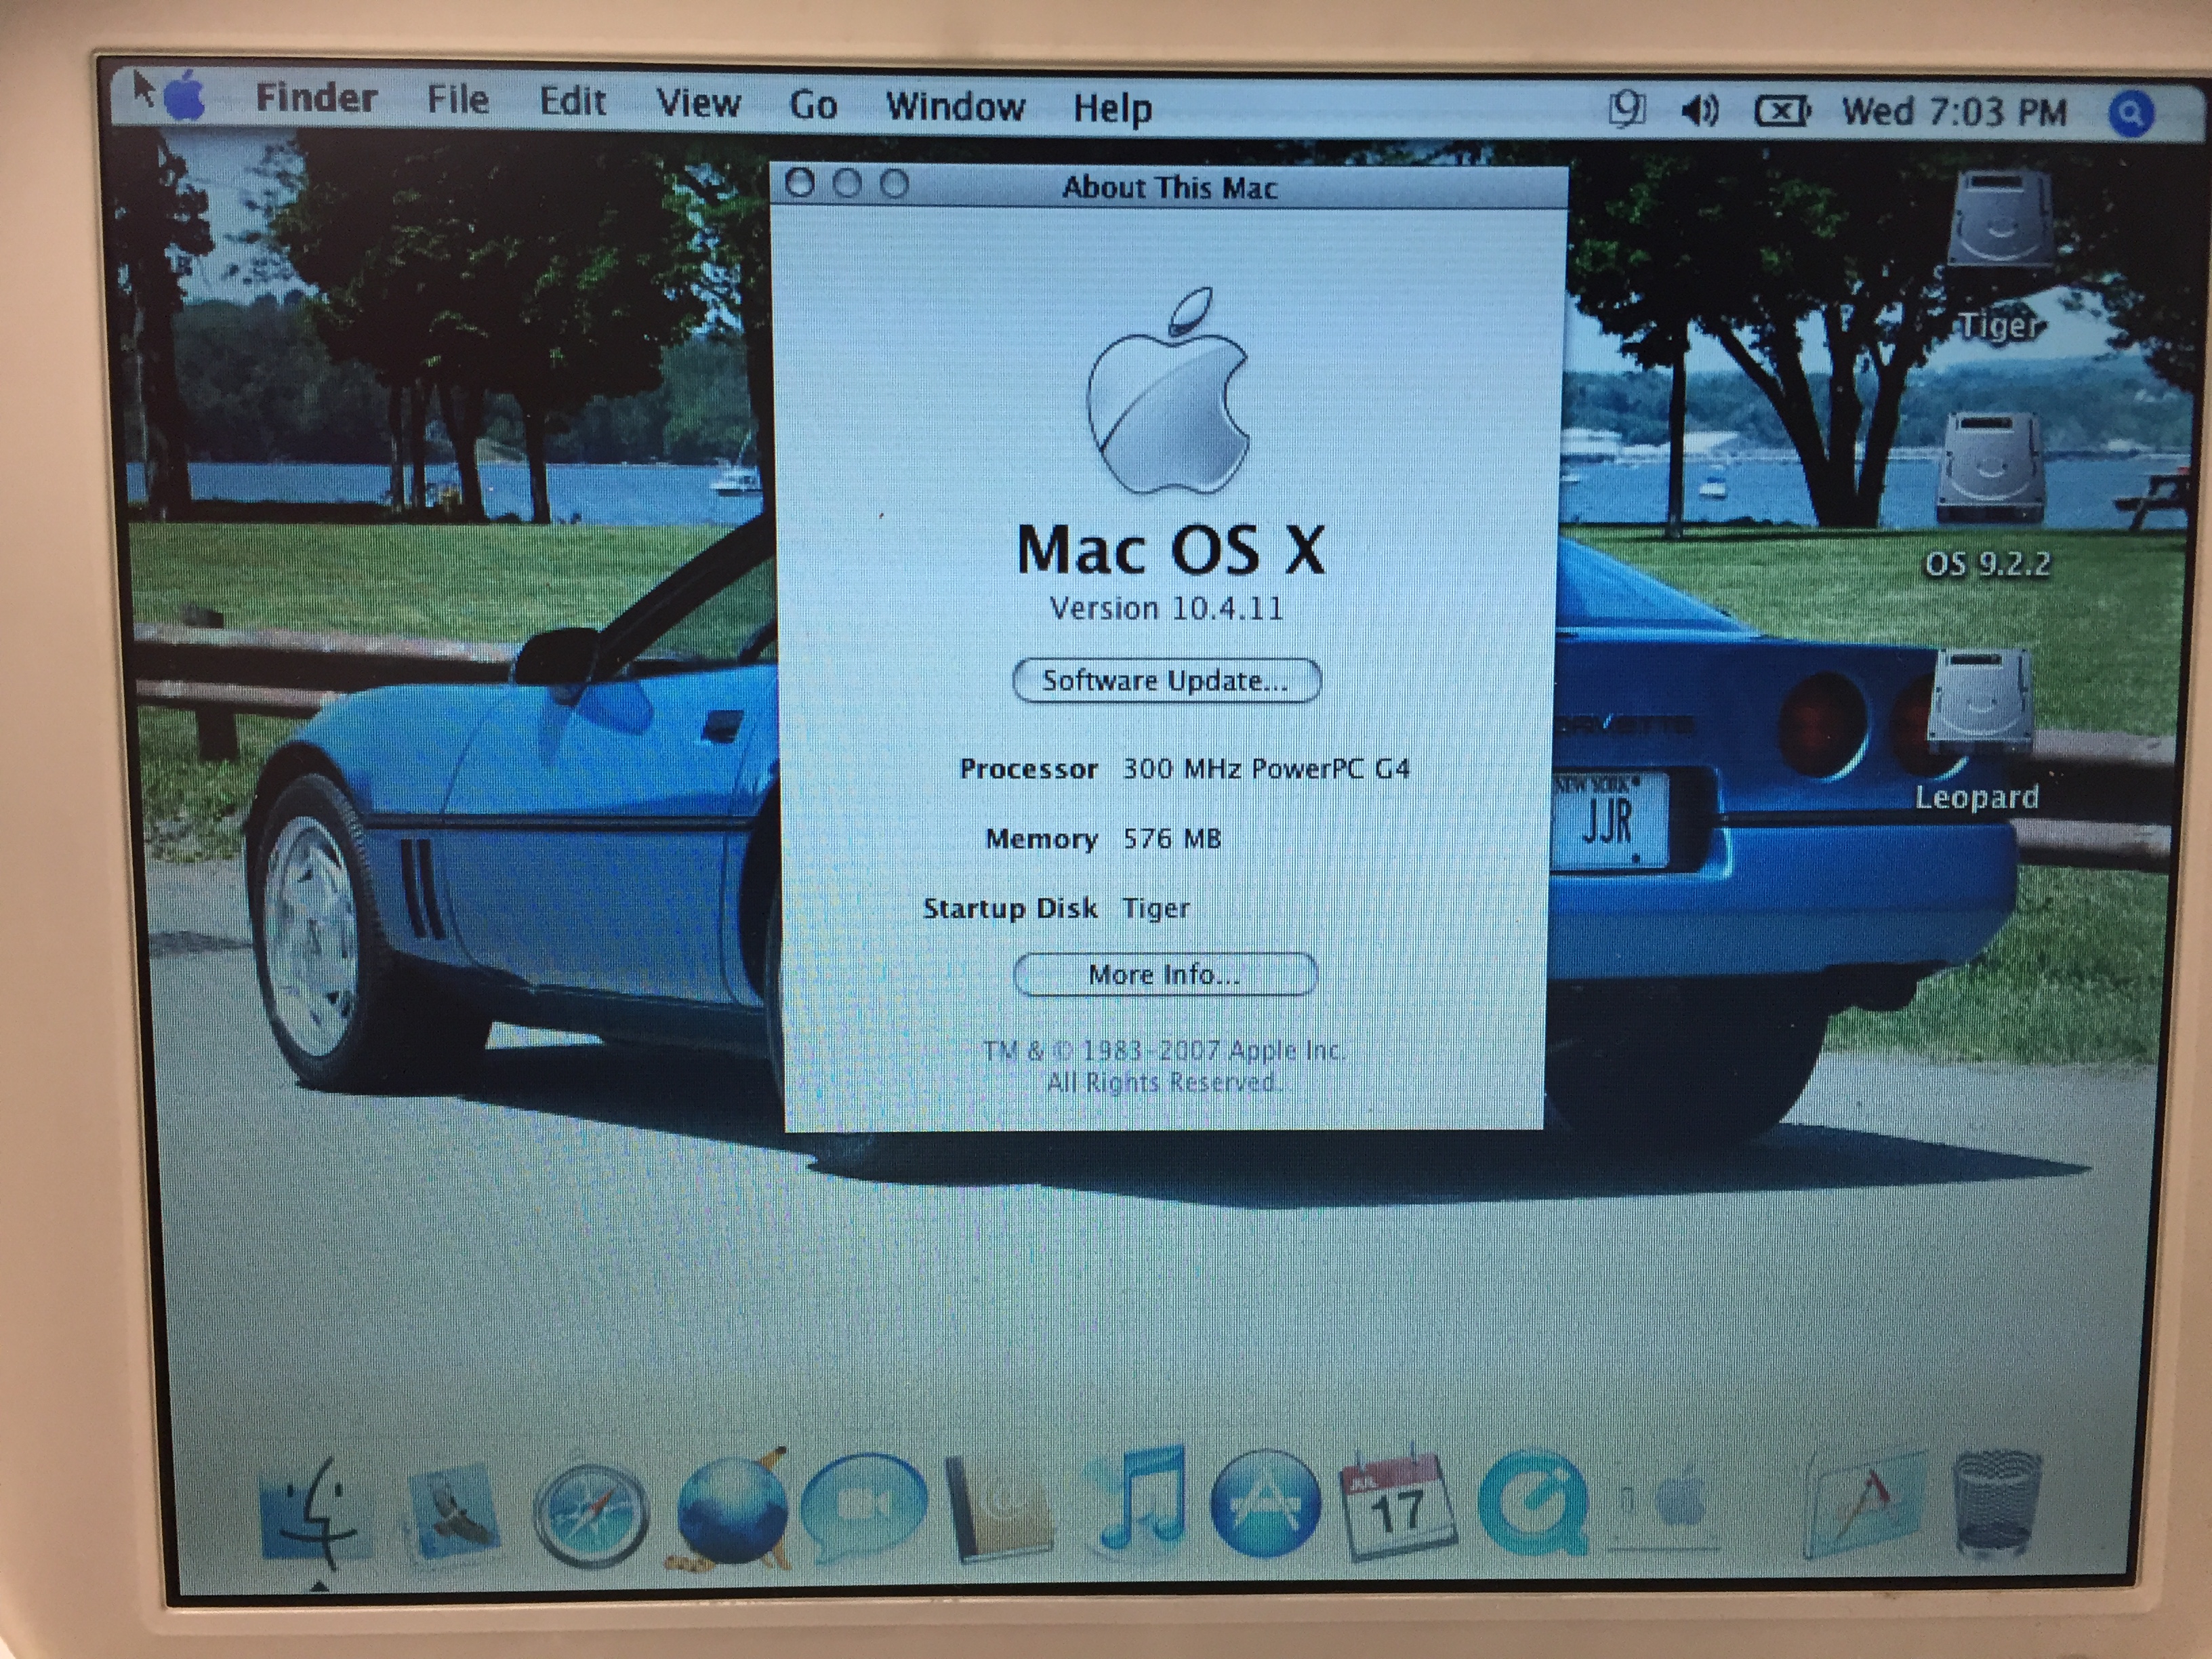
Task: Click the More Info... button
Action: pos(1165,974)
